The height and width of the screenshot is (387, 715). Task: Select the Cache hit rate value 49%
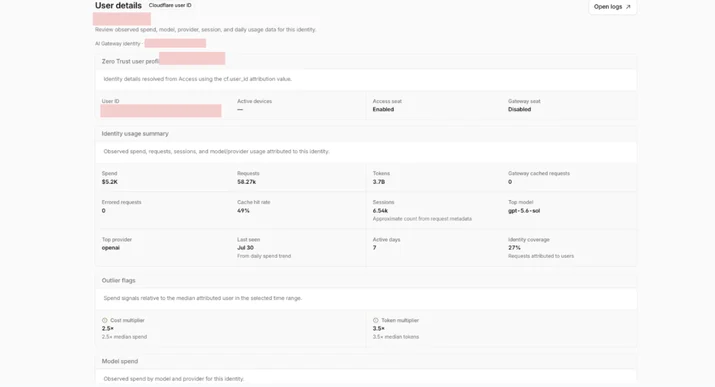pyautogui.click(x=243, y=211)
